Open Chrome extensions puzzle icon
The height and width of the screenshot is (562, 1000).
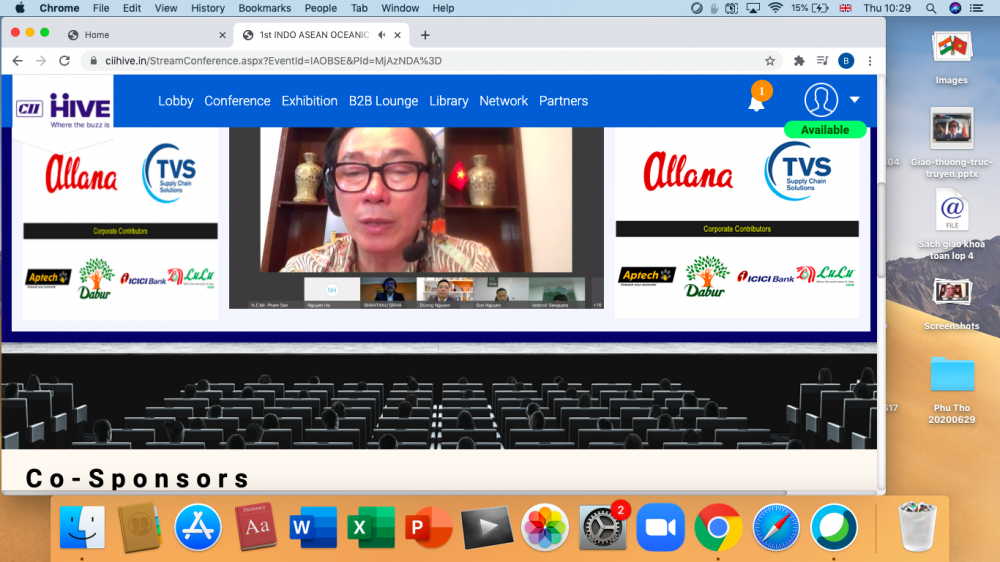click(x=799, y=61)
